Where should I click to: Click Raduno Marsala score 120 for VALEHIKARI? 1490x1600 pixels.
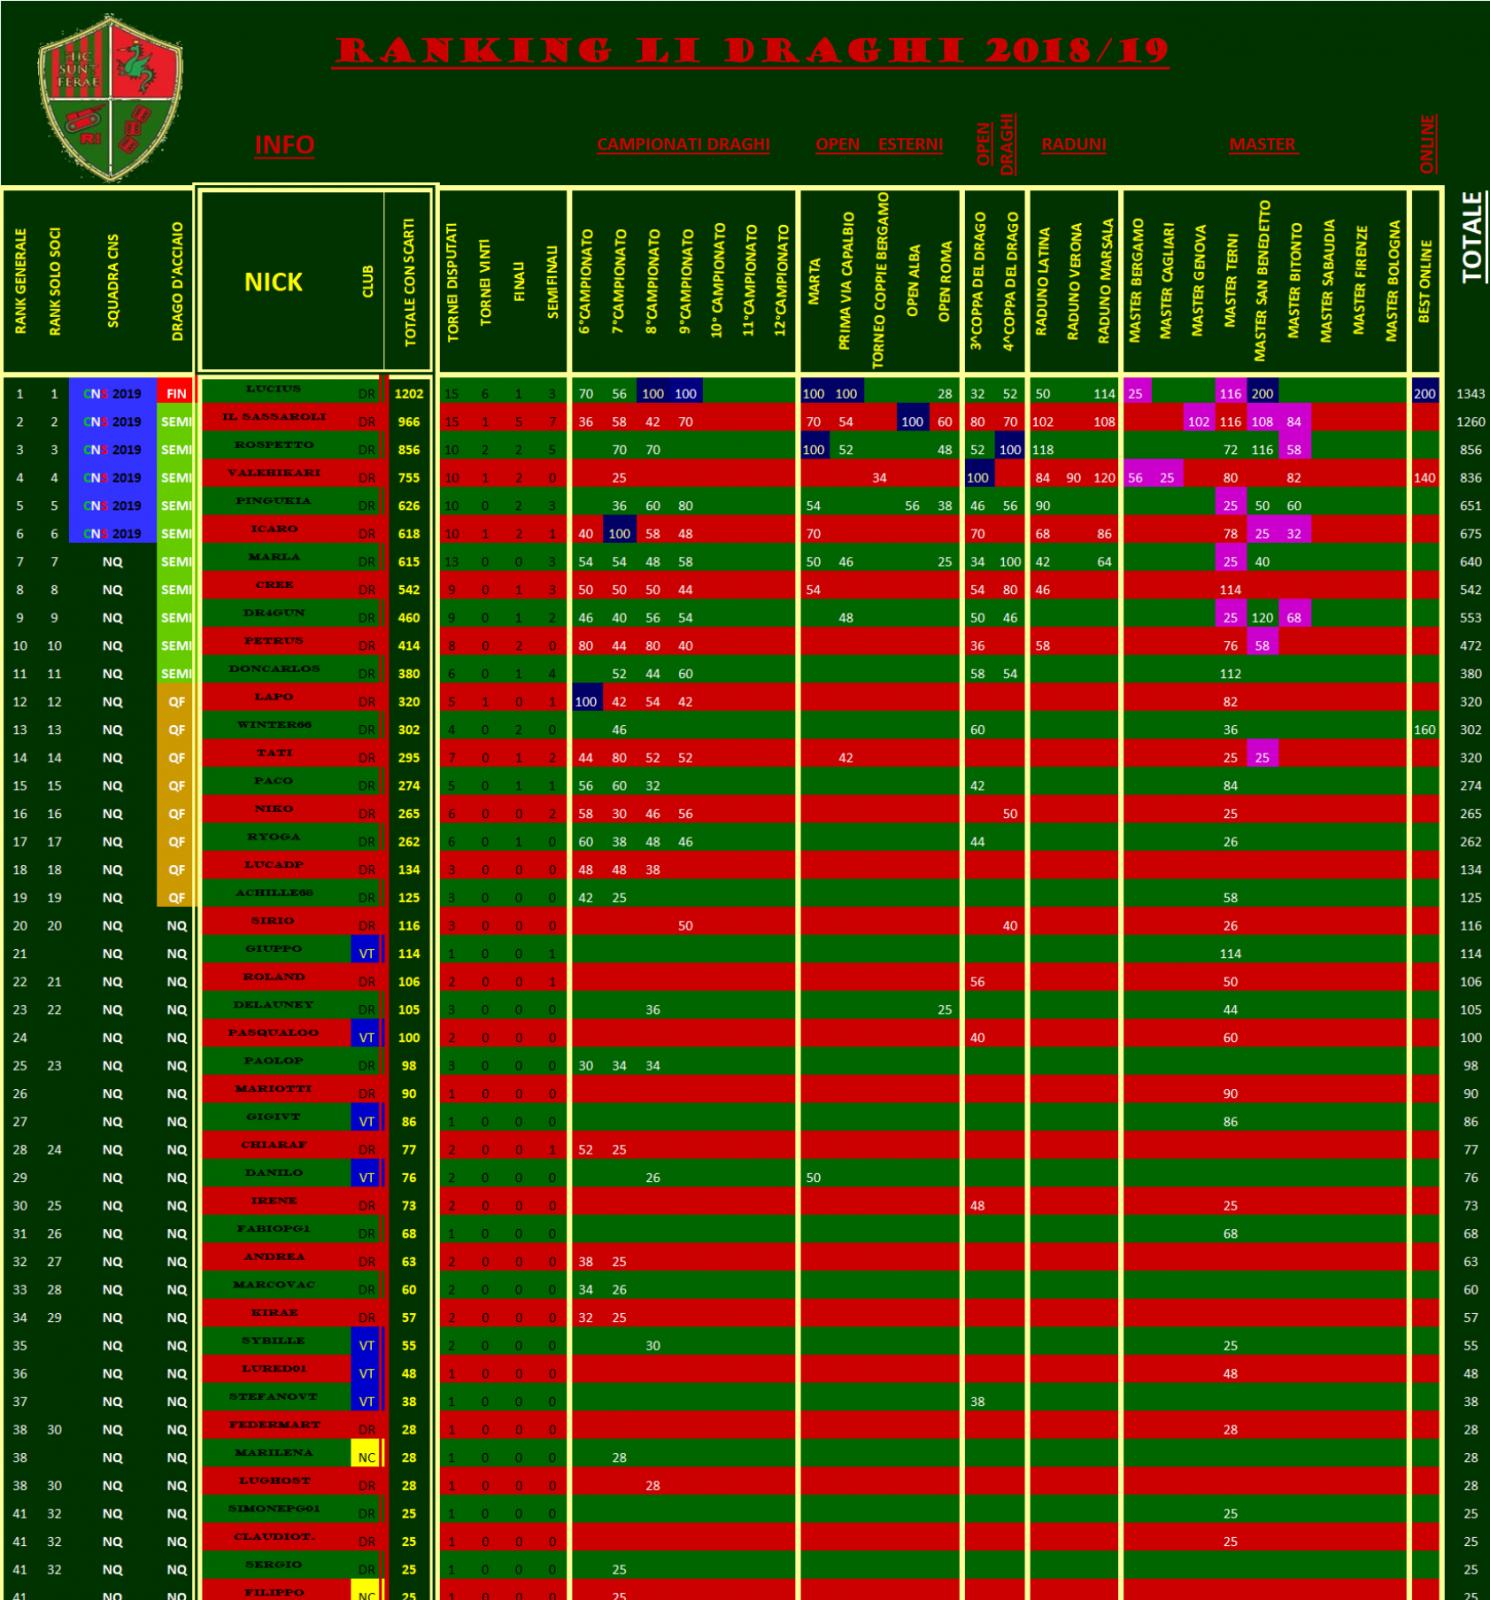coord(1104,478)
